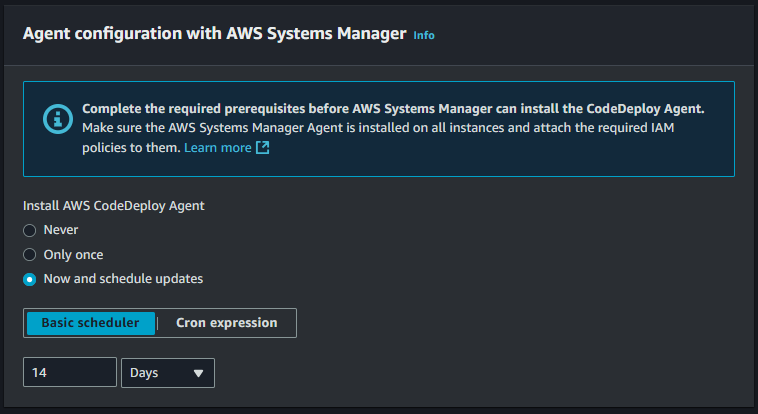Click the circled info icon in the alert
Viewport: 758px width, 414px height.
point(58,118)
